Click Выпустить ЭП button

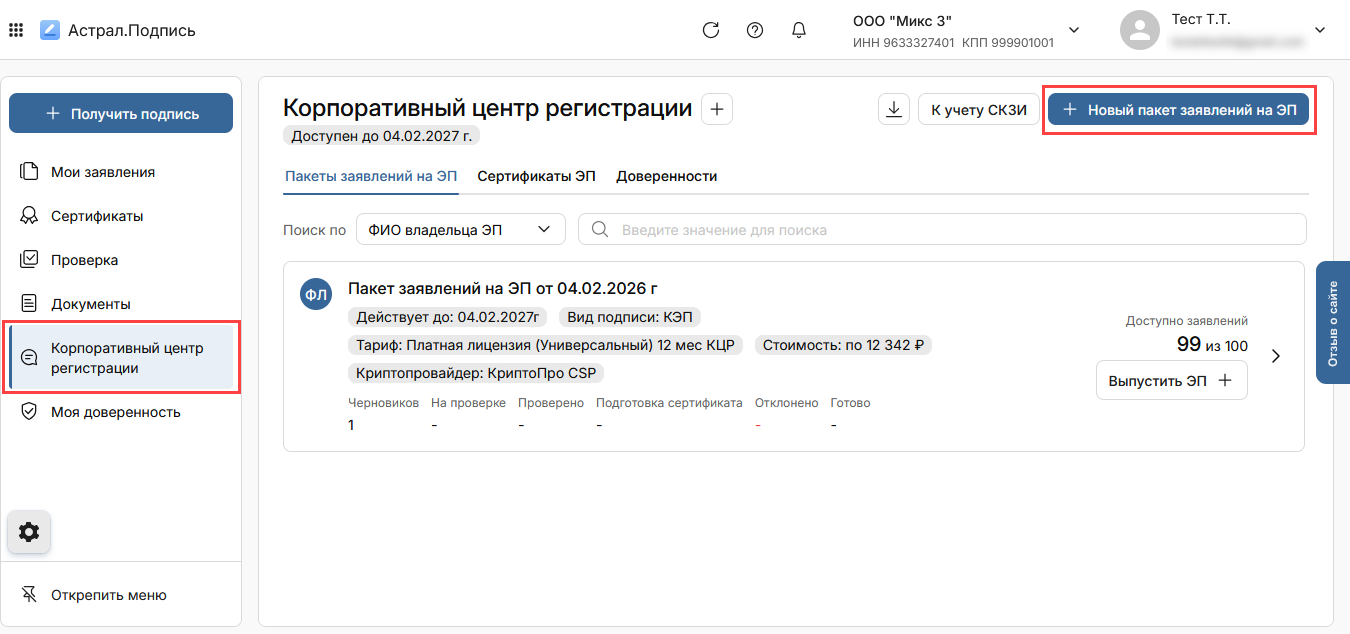pyautogui.click(x=1171, y=380)
